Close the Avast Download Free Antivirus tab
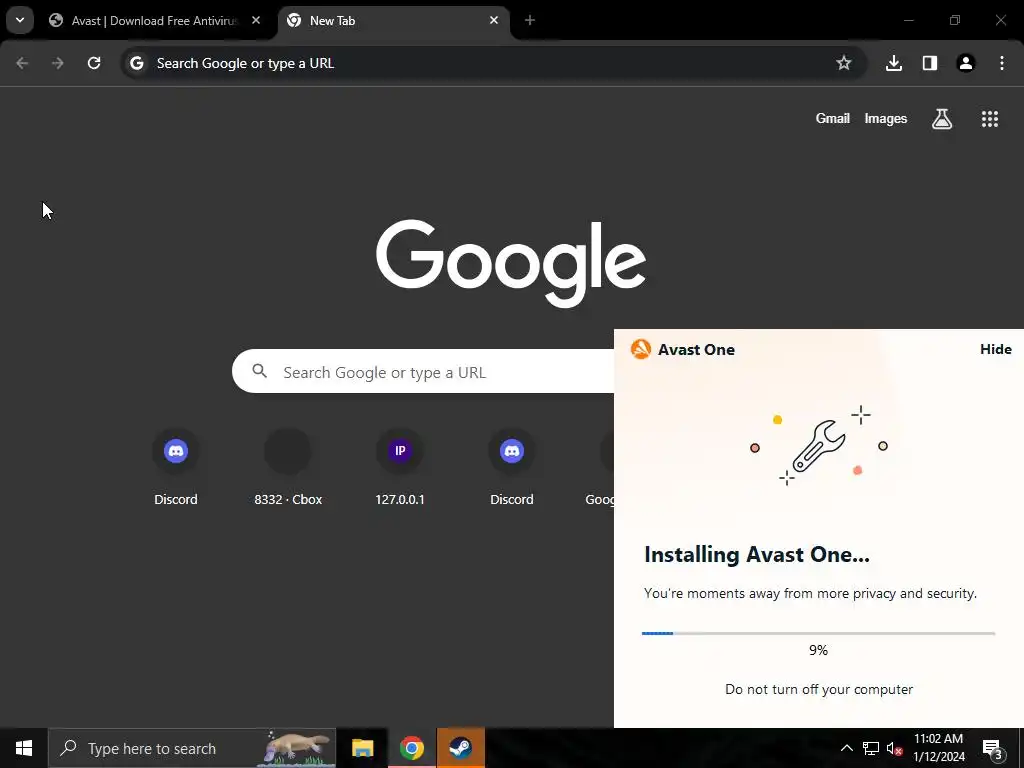Viewport: 1024px width, 768px height. tap(256, 20)
